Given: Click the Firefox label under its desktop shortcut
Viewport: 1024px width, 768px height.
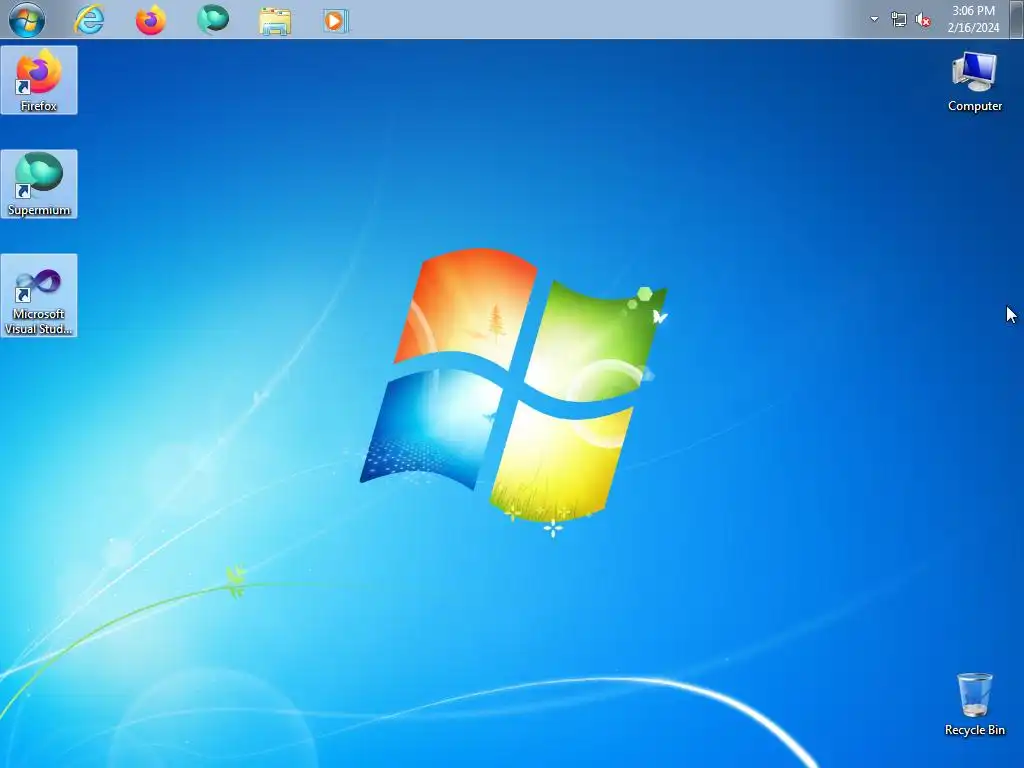Looking at the screenshot, I should tap(39, 106).
